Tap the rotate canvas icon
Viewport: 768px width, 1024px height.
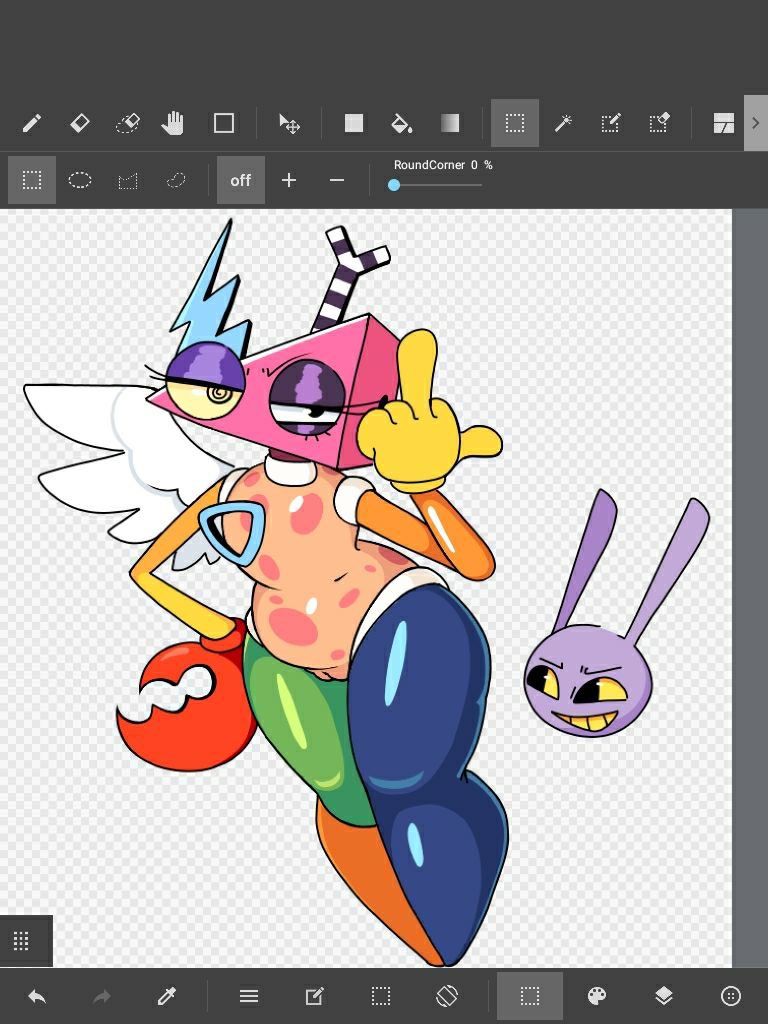447,996
